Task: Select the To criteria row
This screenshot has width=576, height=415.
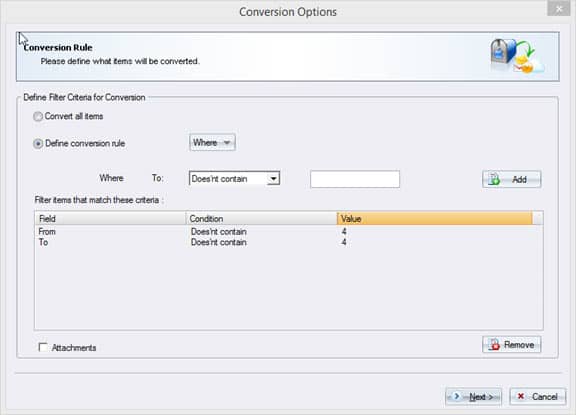Action: click(289, 242)
